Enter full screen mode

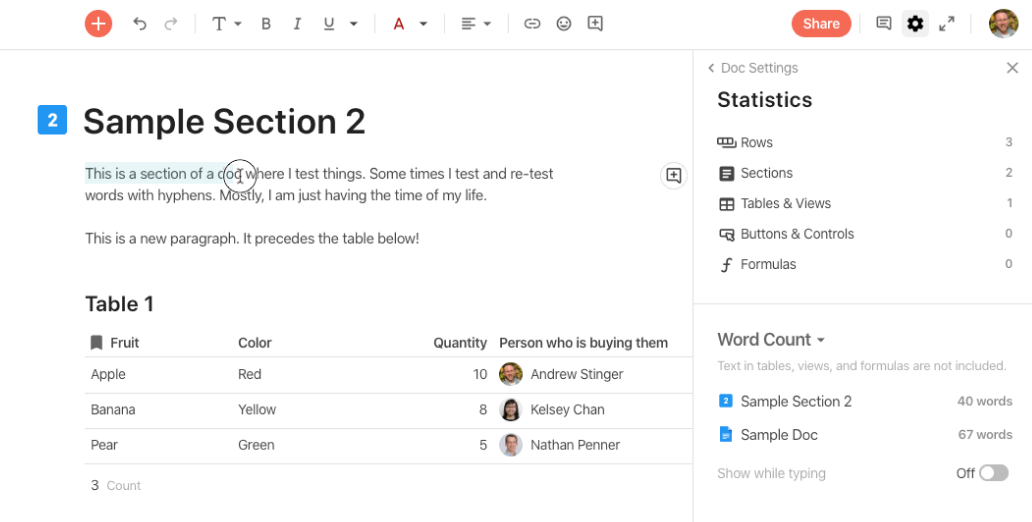(947, 24)
